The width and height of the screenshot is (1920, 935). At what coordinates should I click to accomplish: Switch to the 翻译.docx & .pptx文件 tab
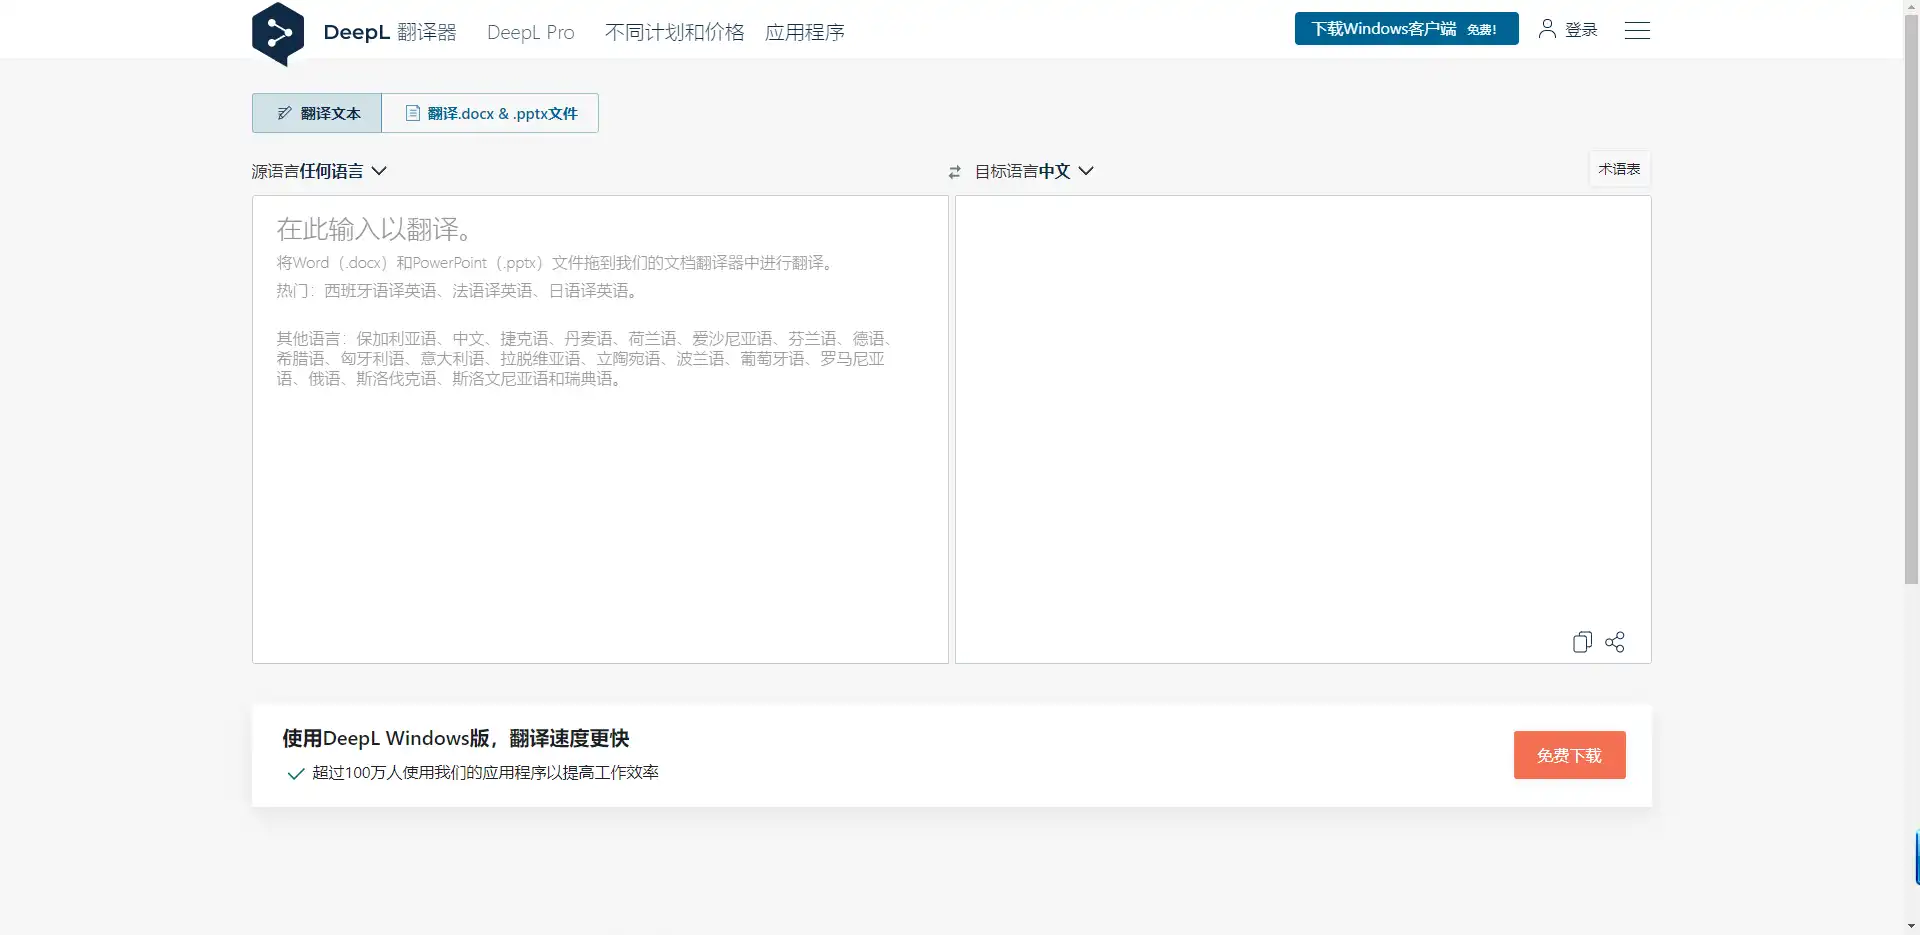tap(490, 113)
